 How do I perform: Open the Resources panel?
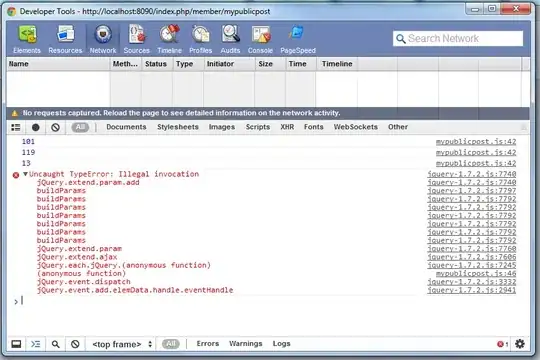(x=65, y=39)
